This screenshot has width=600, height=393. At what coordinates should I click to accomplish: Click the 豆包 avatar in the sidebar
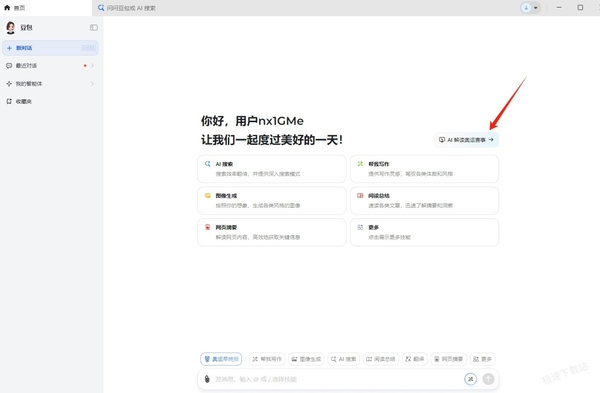(x=11, y=28)
